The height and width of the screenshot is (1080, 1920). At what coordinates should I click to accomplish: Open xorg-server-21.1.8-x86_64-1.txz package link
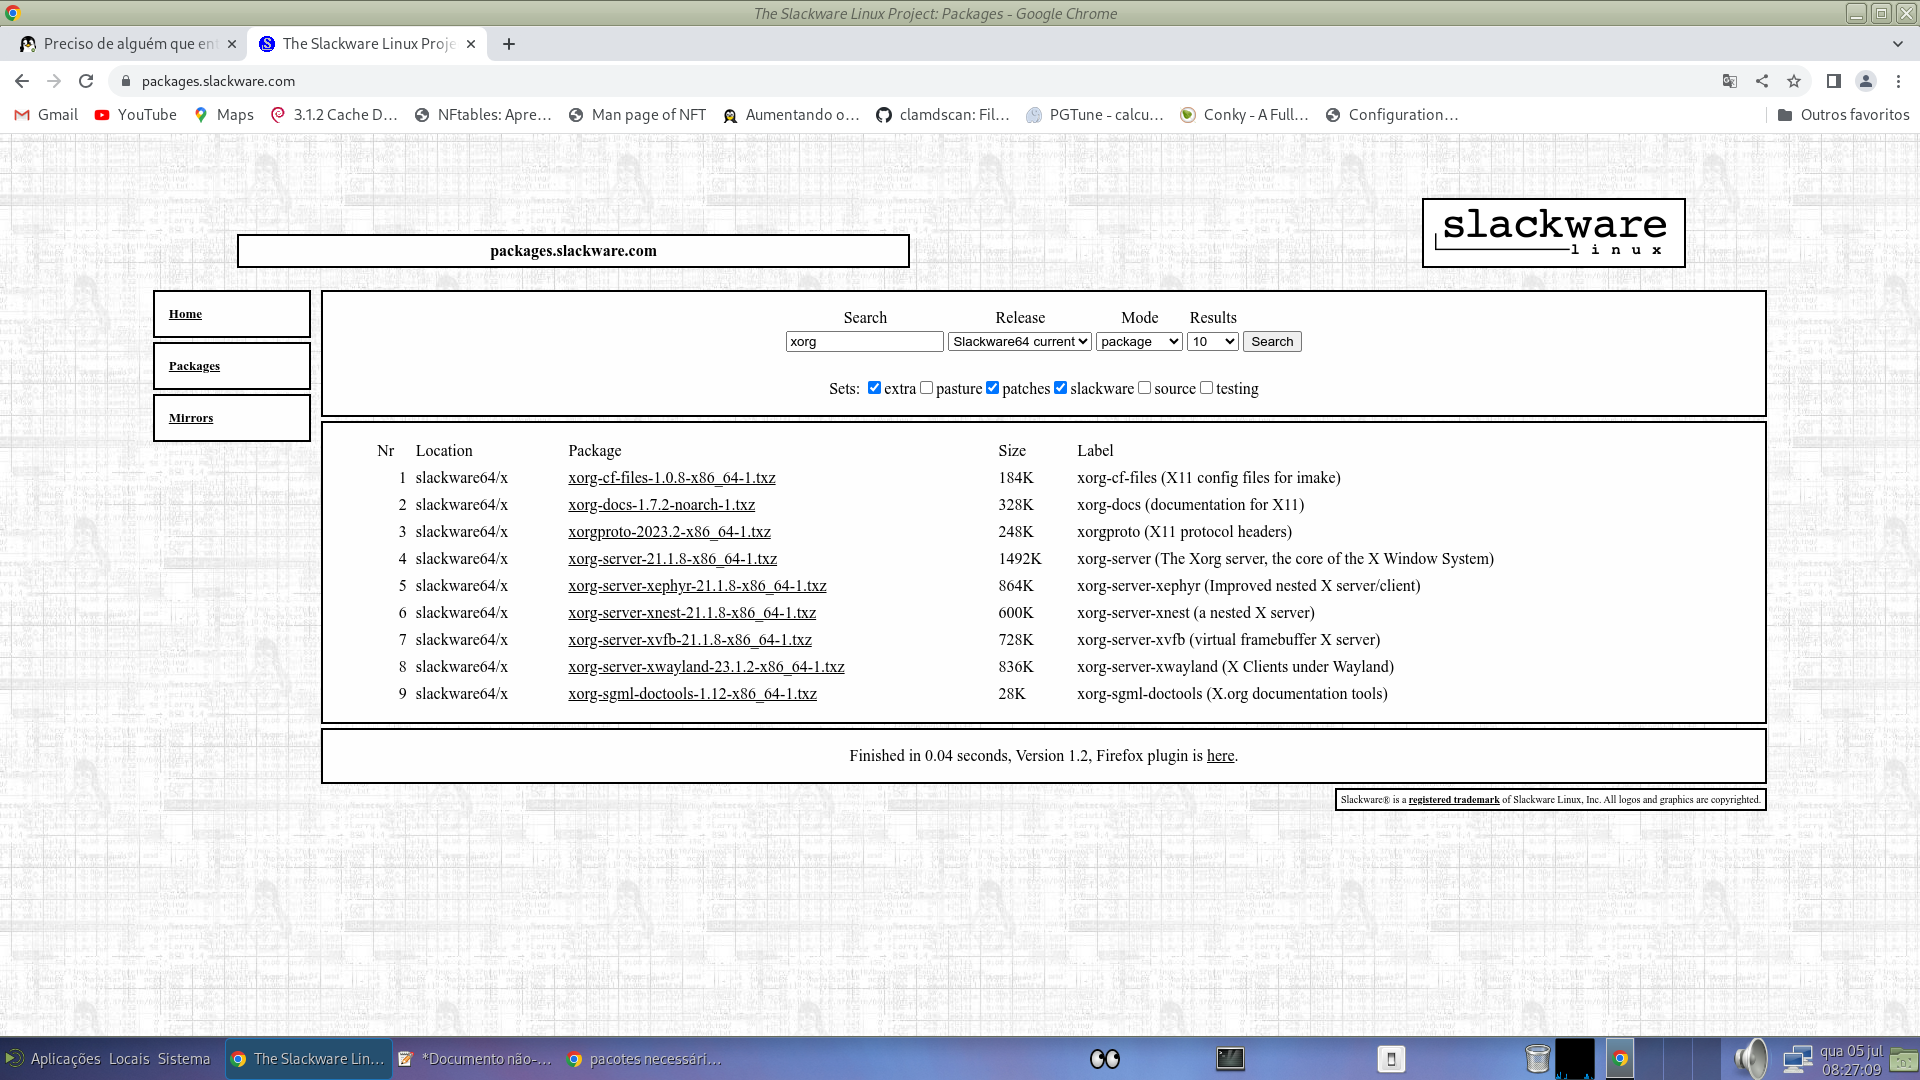coord(672,559)
